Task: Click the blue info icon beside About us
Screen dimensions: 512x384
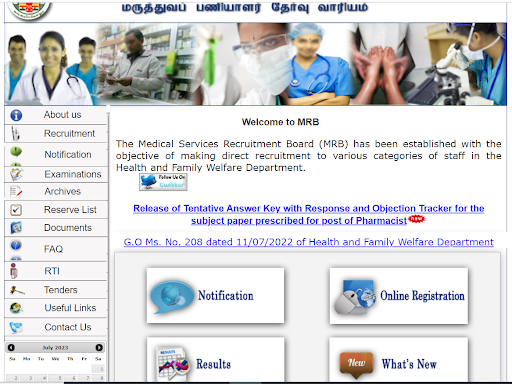Action: (x=16, y=115)
